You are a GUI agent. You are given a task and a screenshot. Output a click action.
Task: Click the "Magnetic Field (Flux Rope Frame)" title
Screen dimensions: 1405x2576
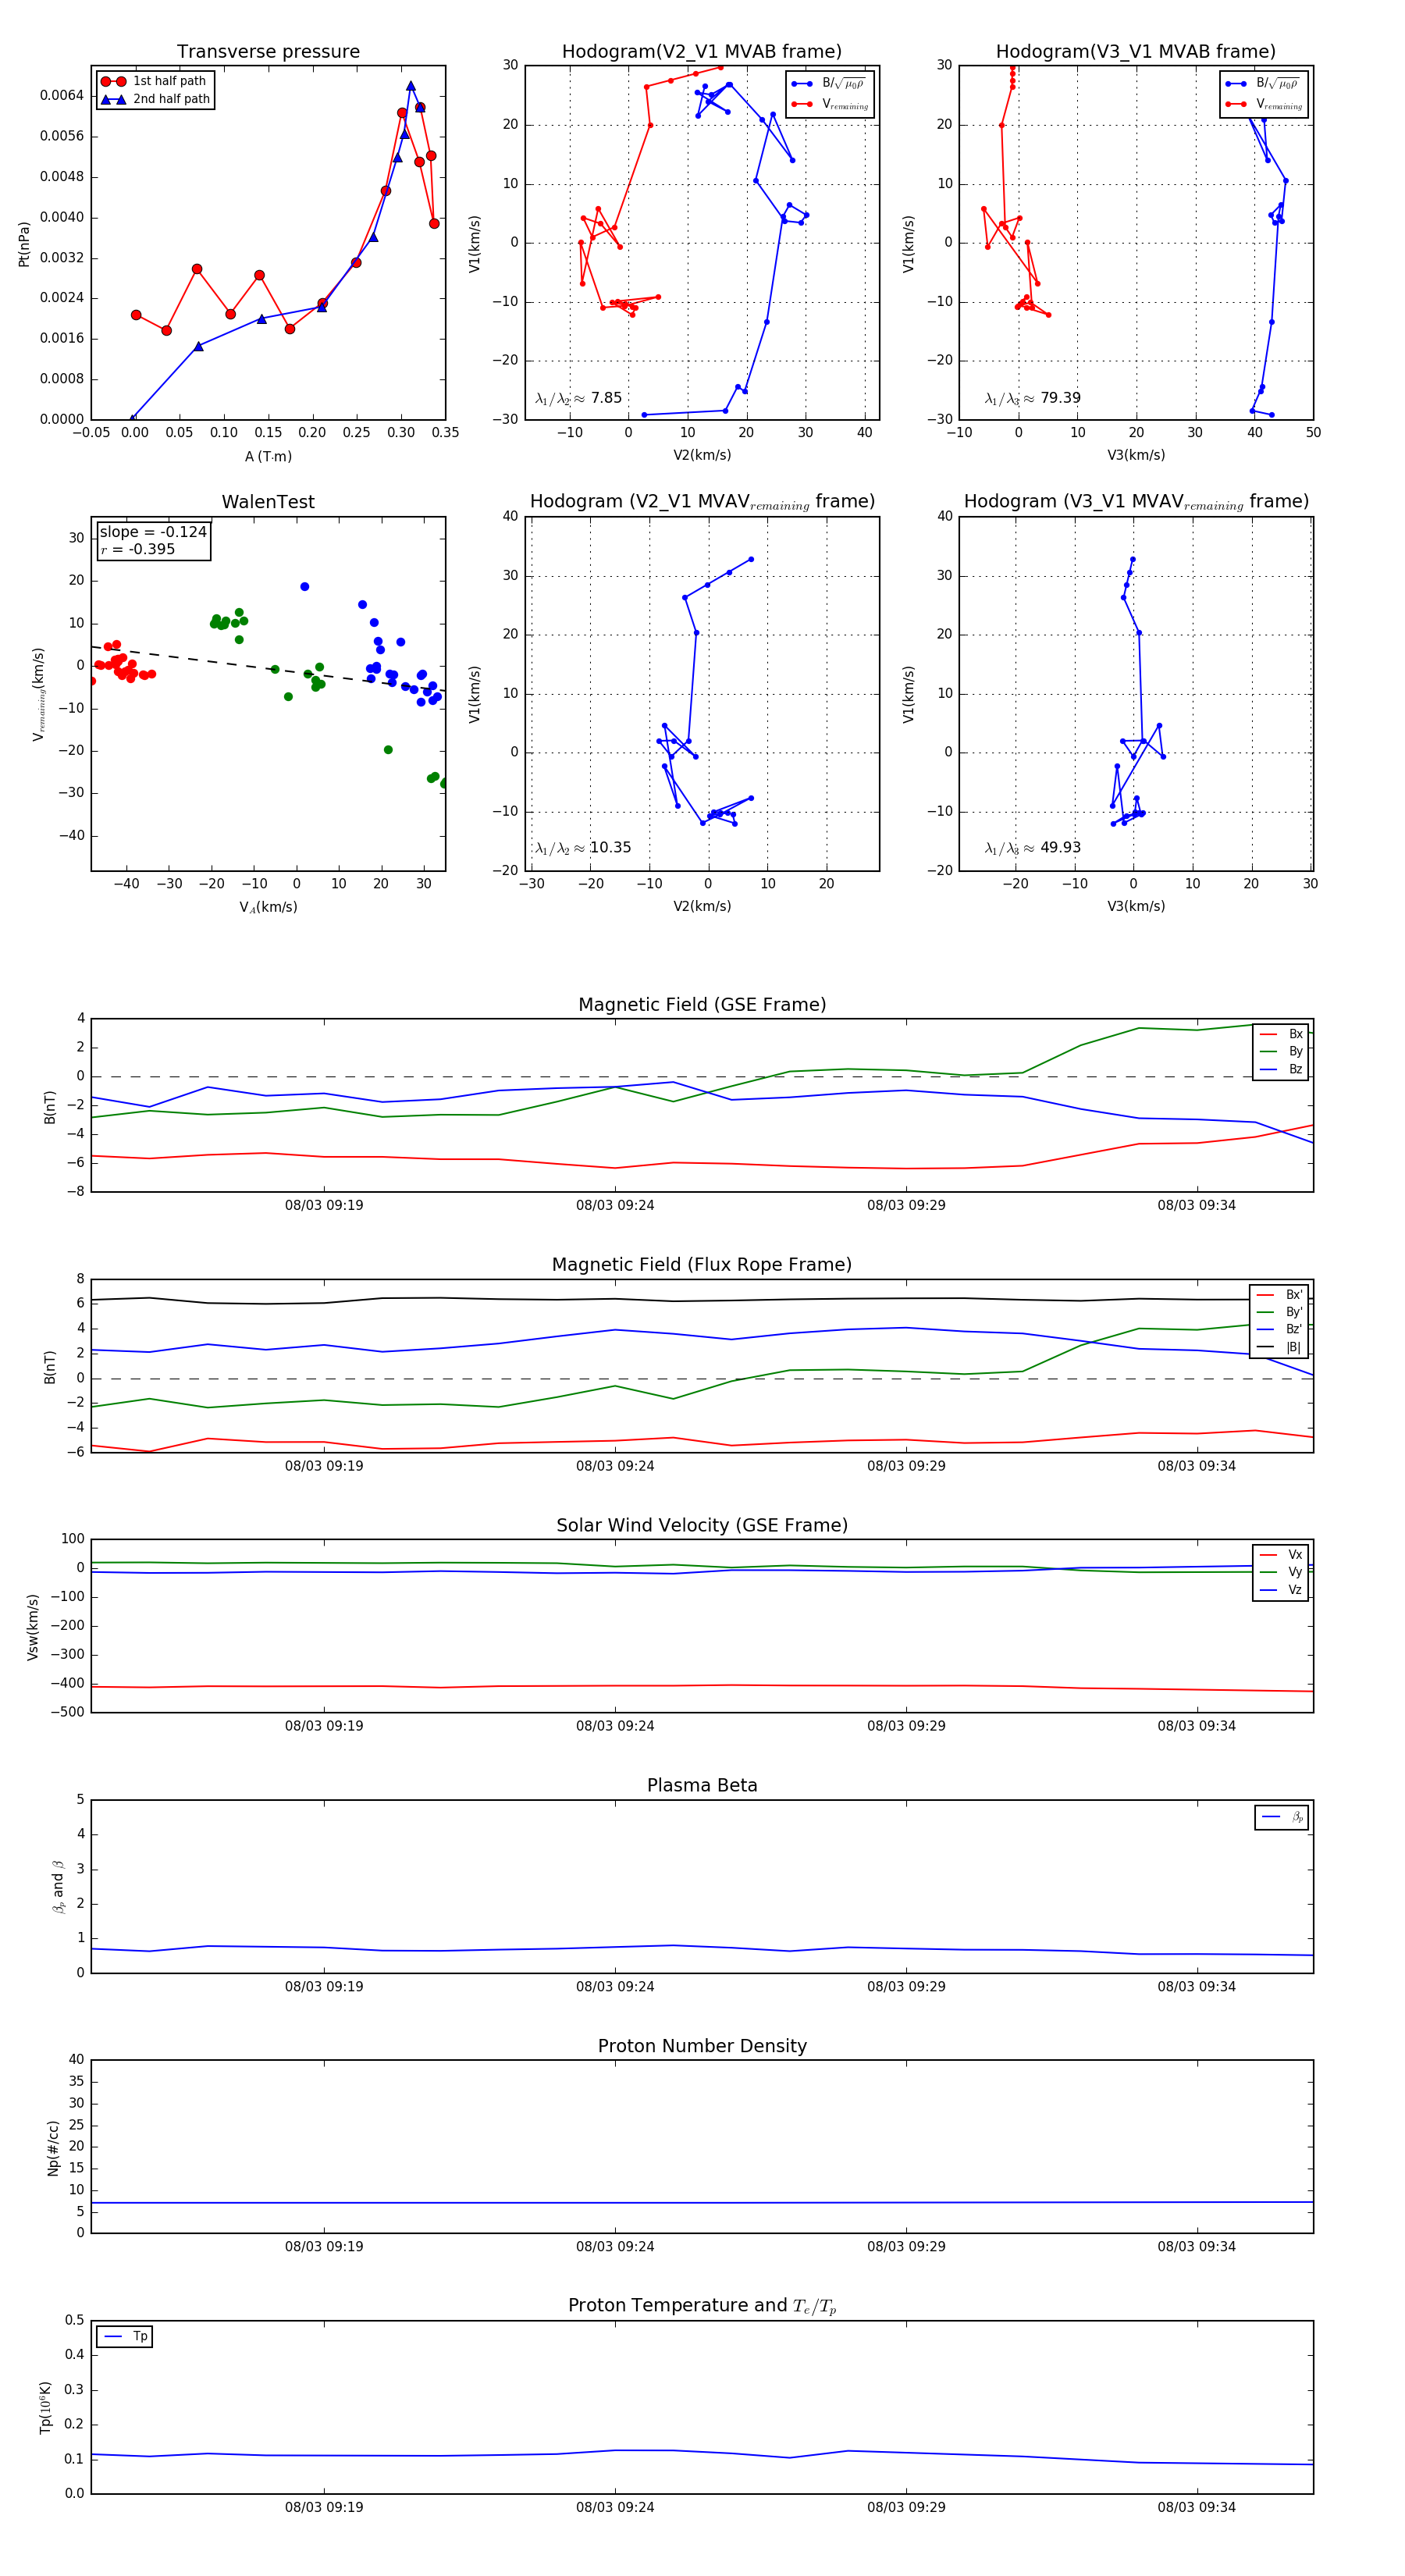pyautogui.click(x=702, y=1265)
